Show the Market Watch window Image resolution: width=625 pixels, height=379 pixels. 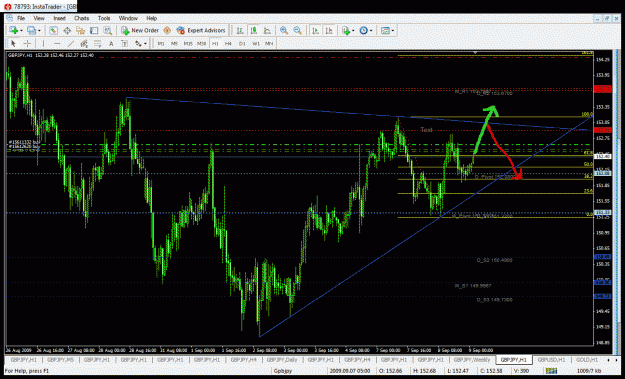tap(53, 30)
